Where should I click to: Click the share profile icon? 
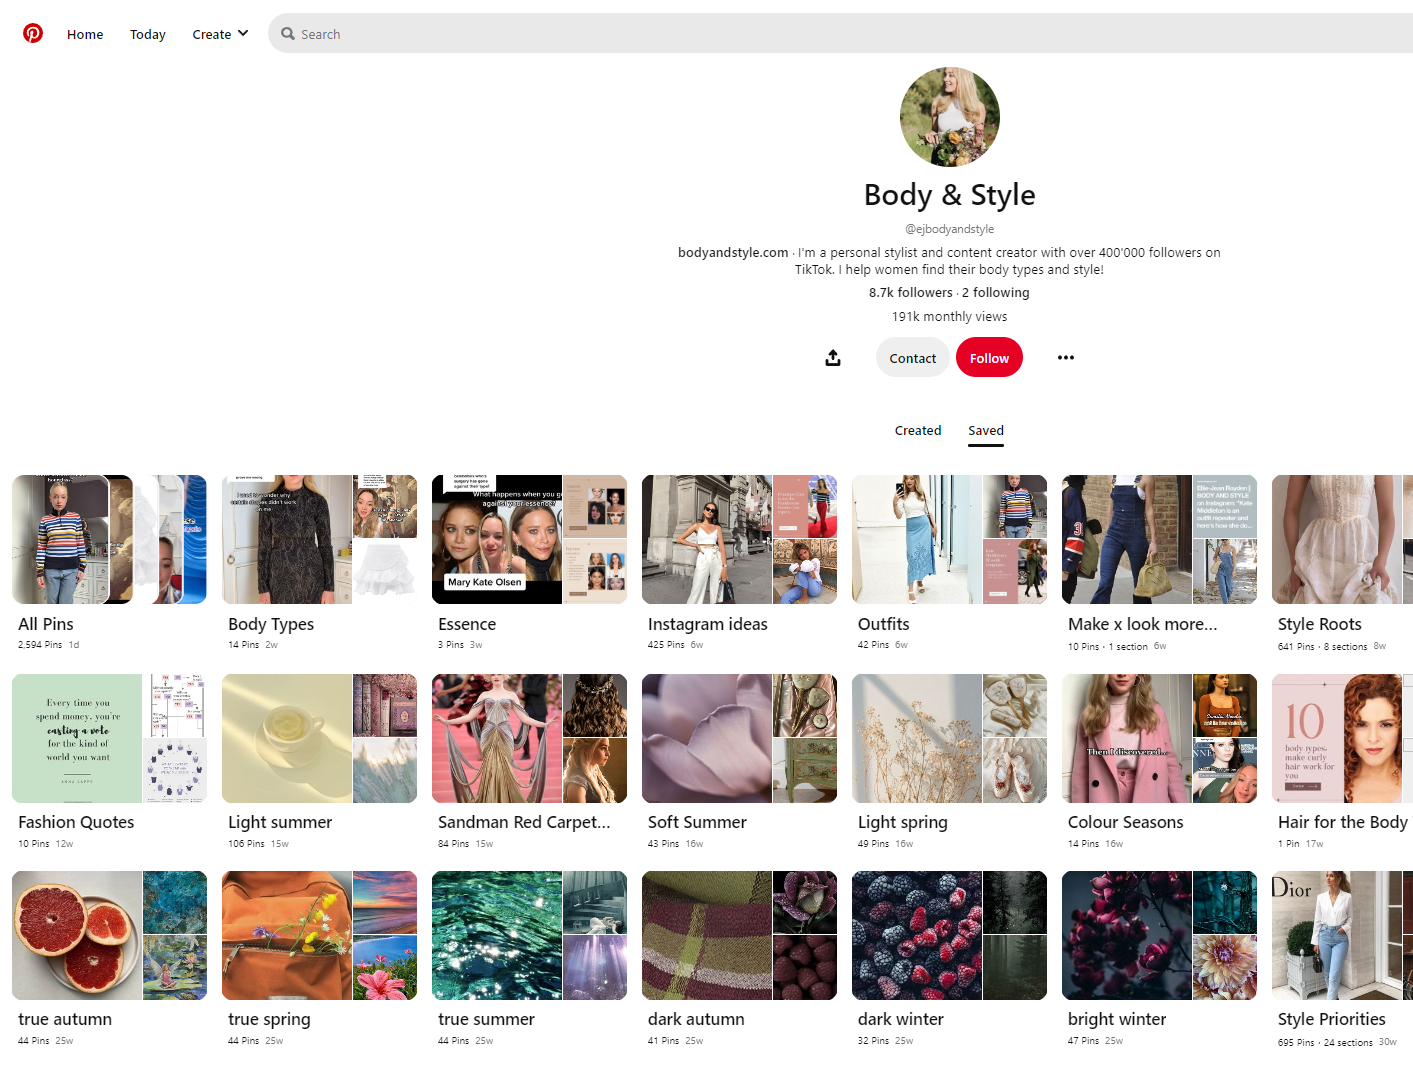(x=833, y=357)
